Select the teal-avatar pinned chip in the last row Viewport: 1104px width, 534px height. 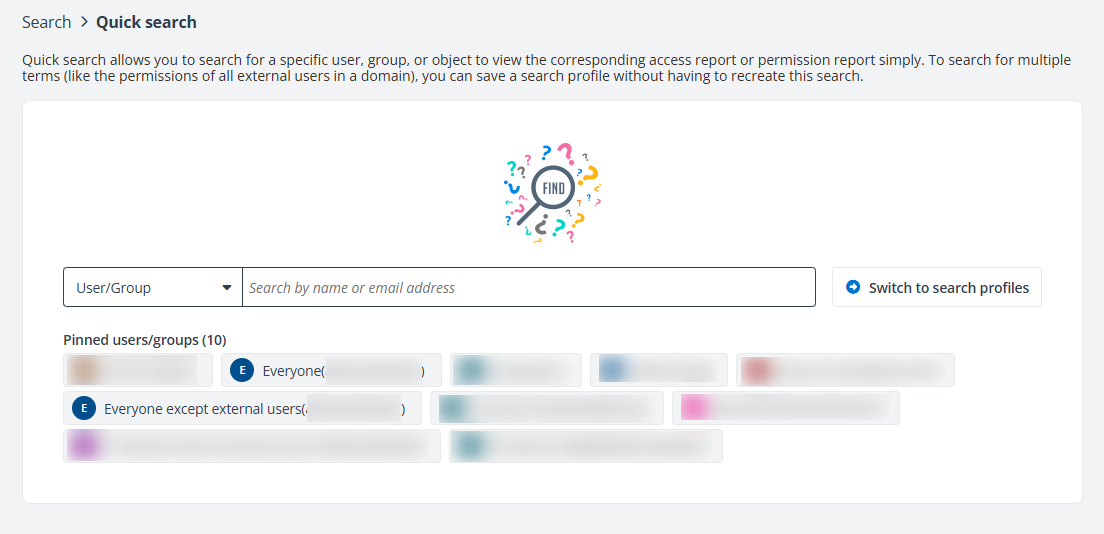pos(586,446)
